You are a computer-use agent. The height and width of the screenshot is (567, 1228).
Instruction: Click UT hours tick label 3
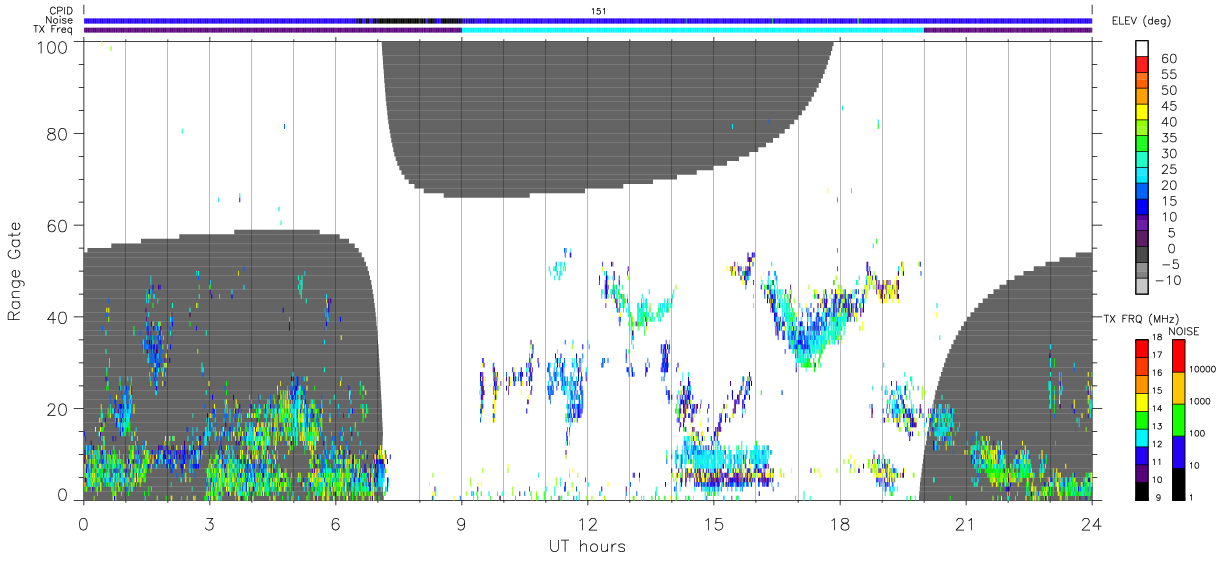tap(209, 522)
